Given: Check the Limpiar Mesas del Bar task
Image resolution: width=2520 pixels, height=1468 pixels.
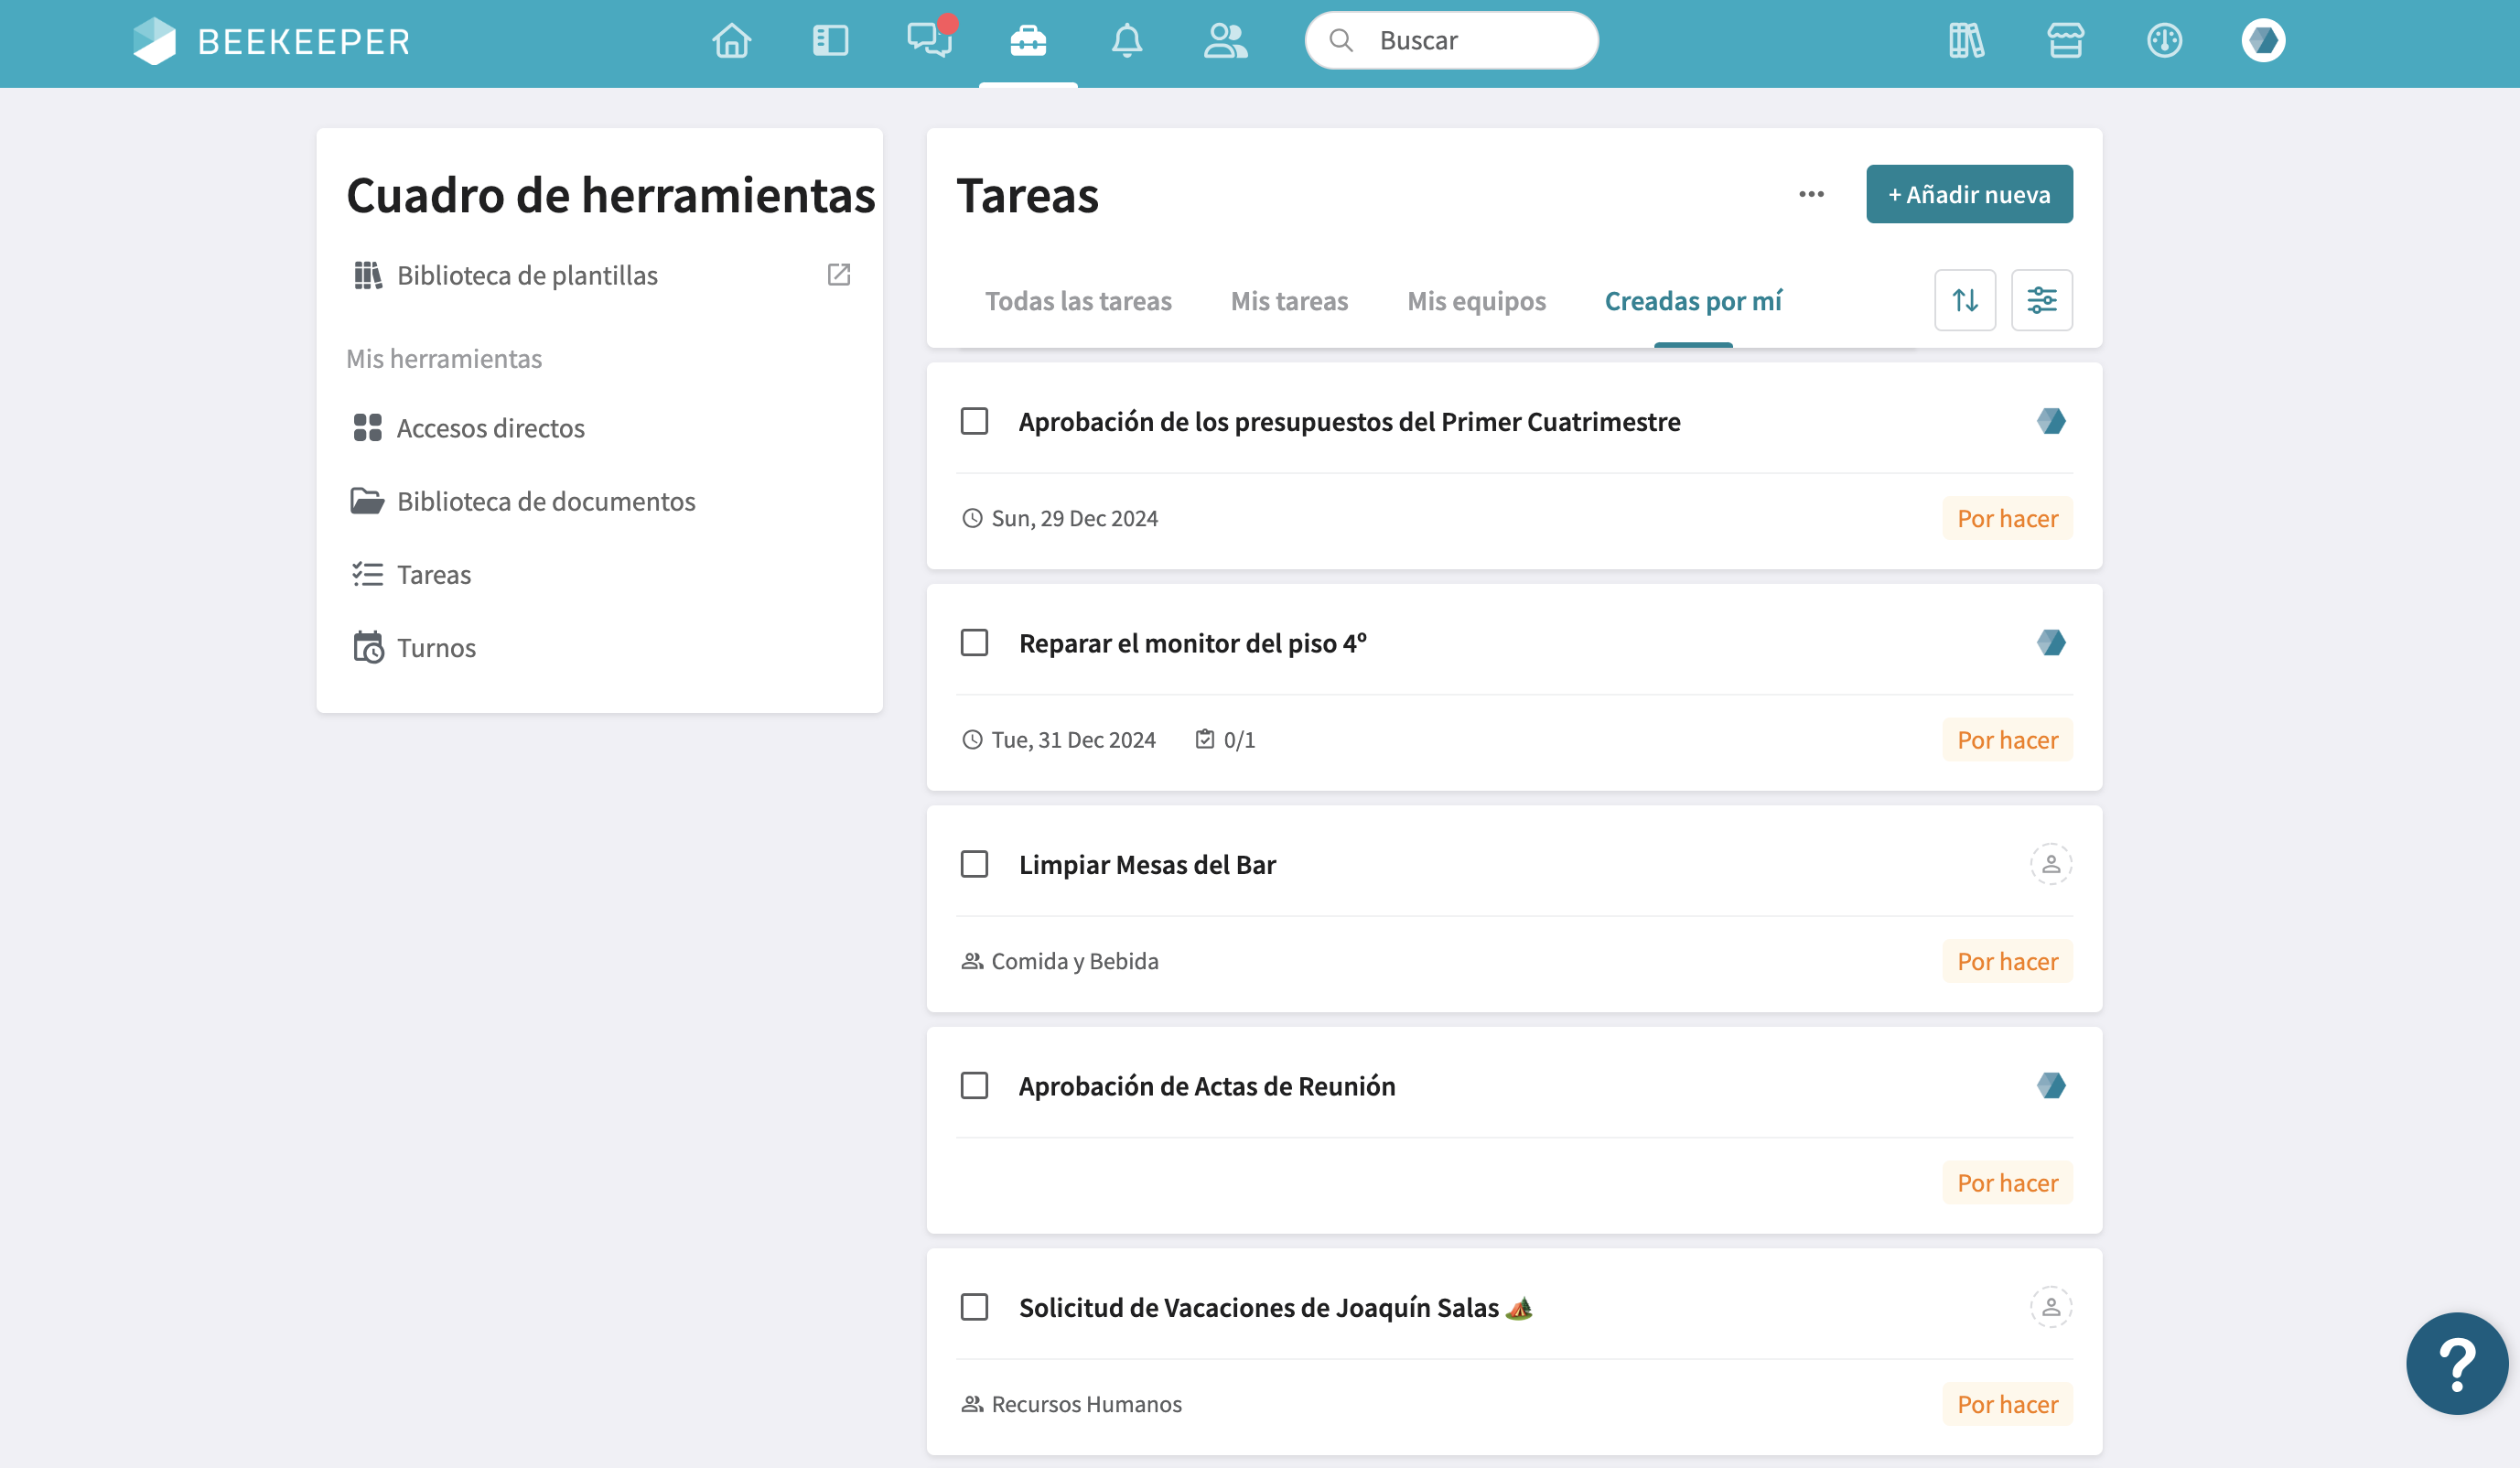Looking at the screenshot, I should 974,864.
